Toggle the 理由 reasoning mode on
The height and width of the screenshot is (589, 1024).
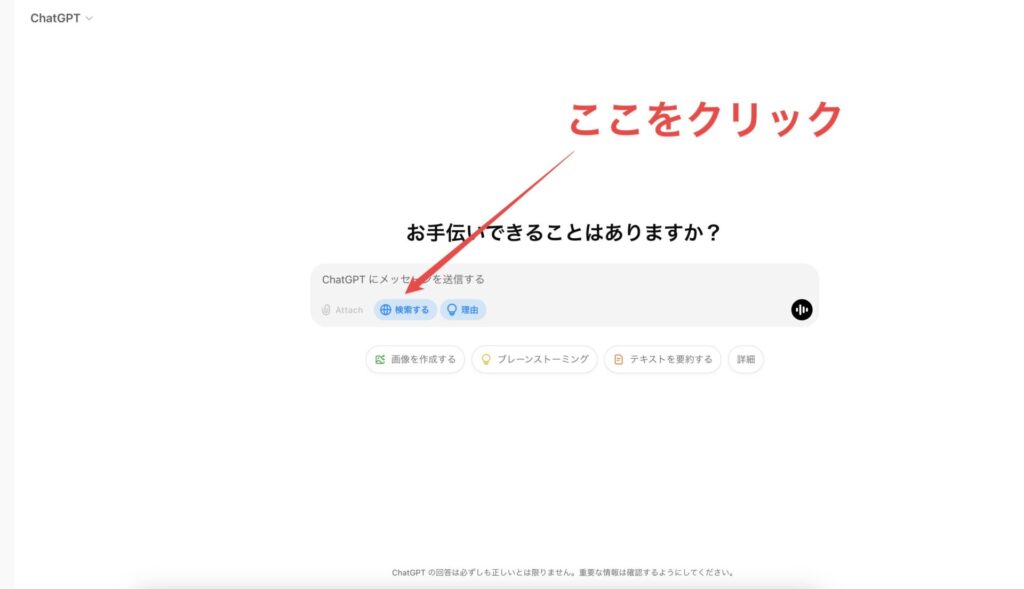pos(463,309)
